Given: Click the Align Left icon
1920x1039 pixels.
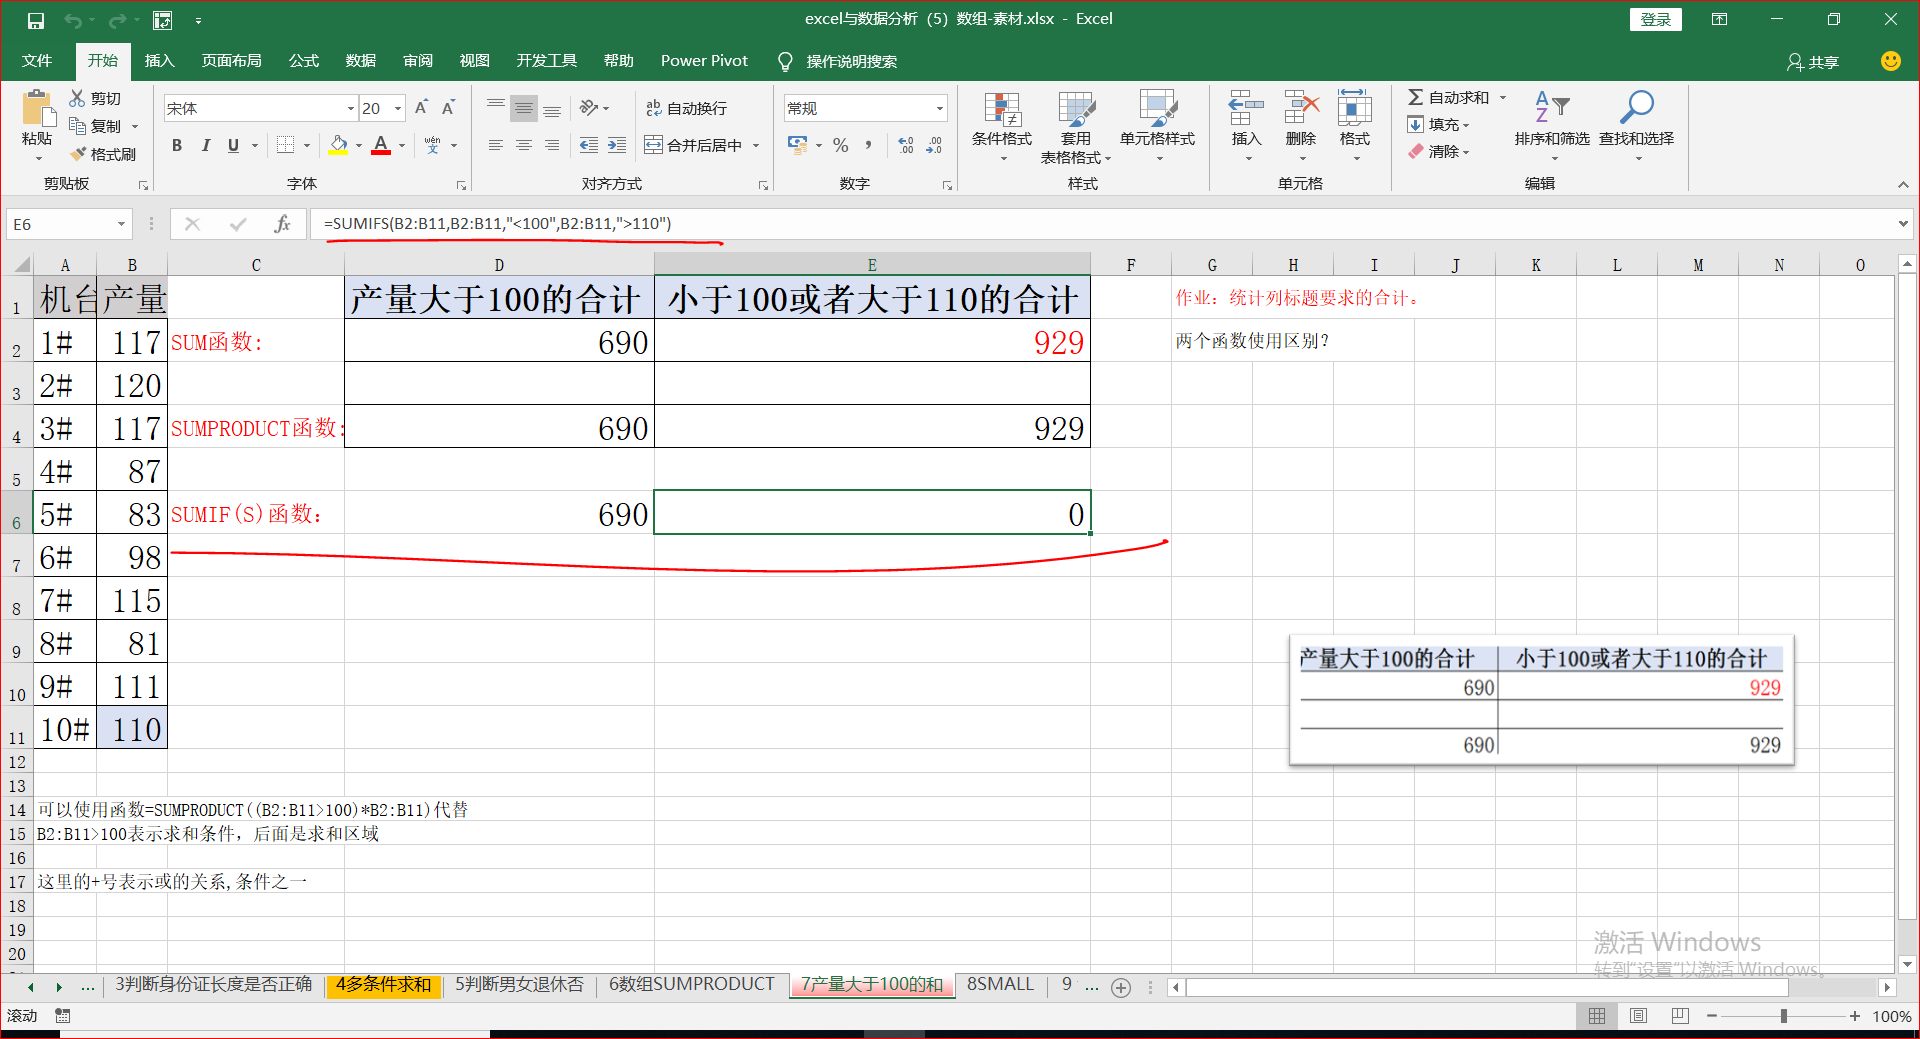Looking at the screenshot, I should point(495,145).
